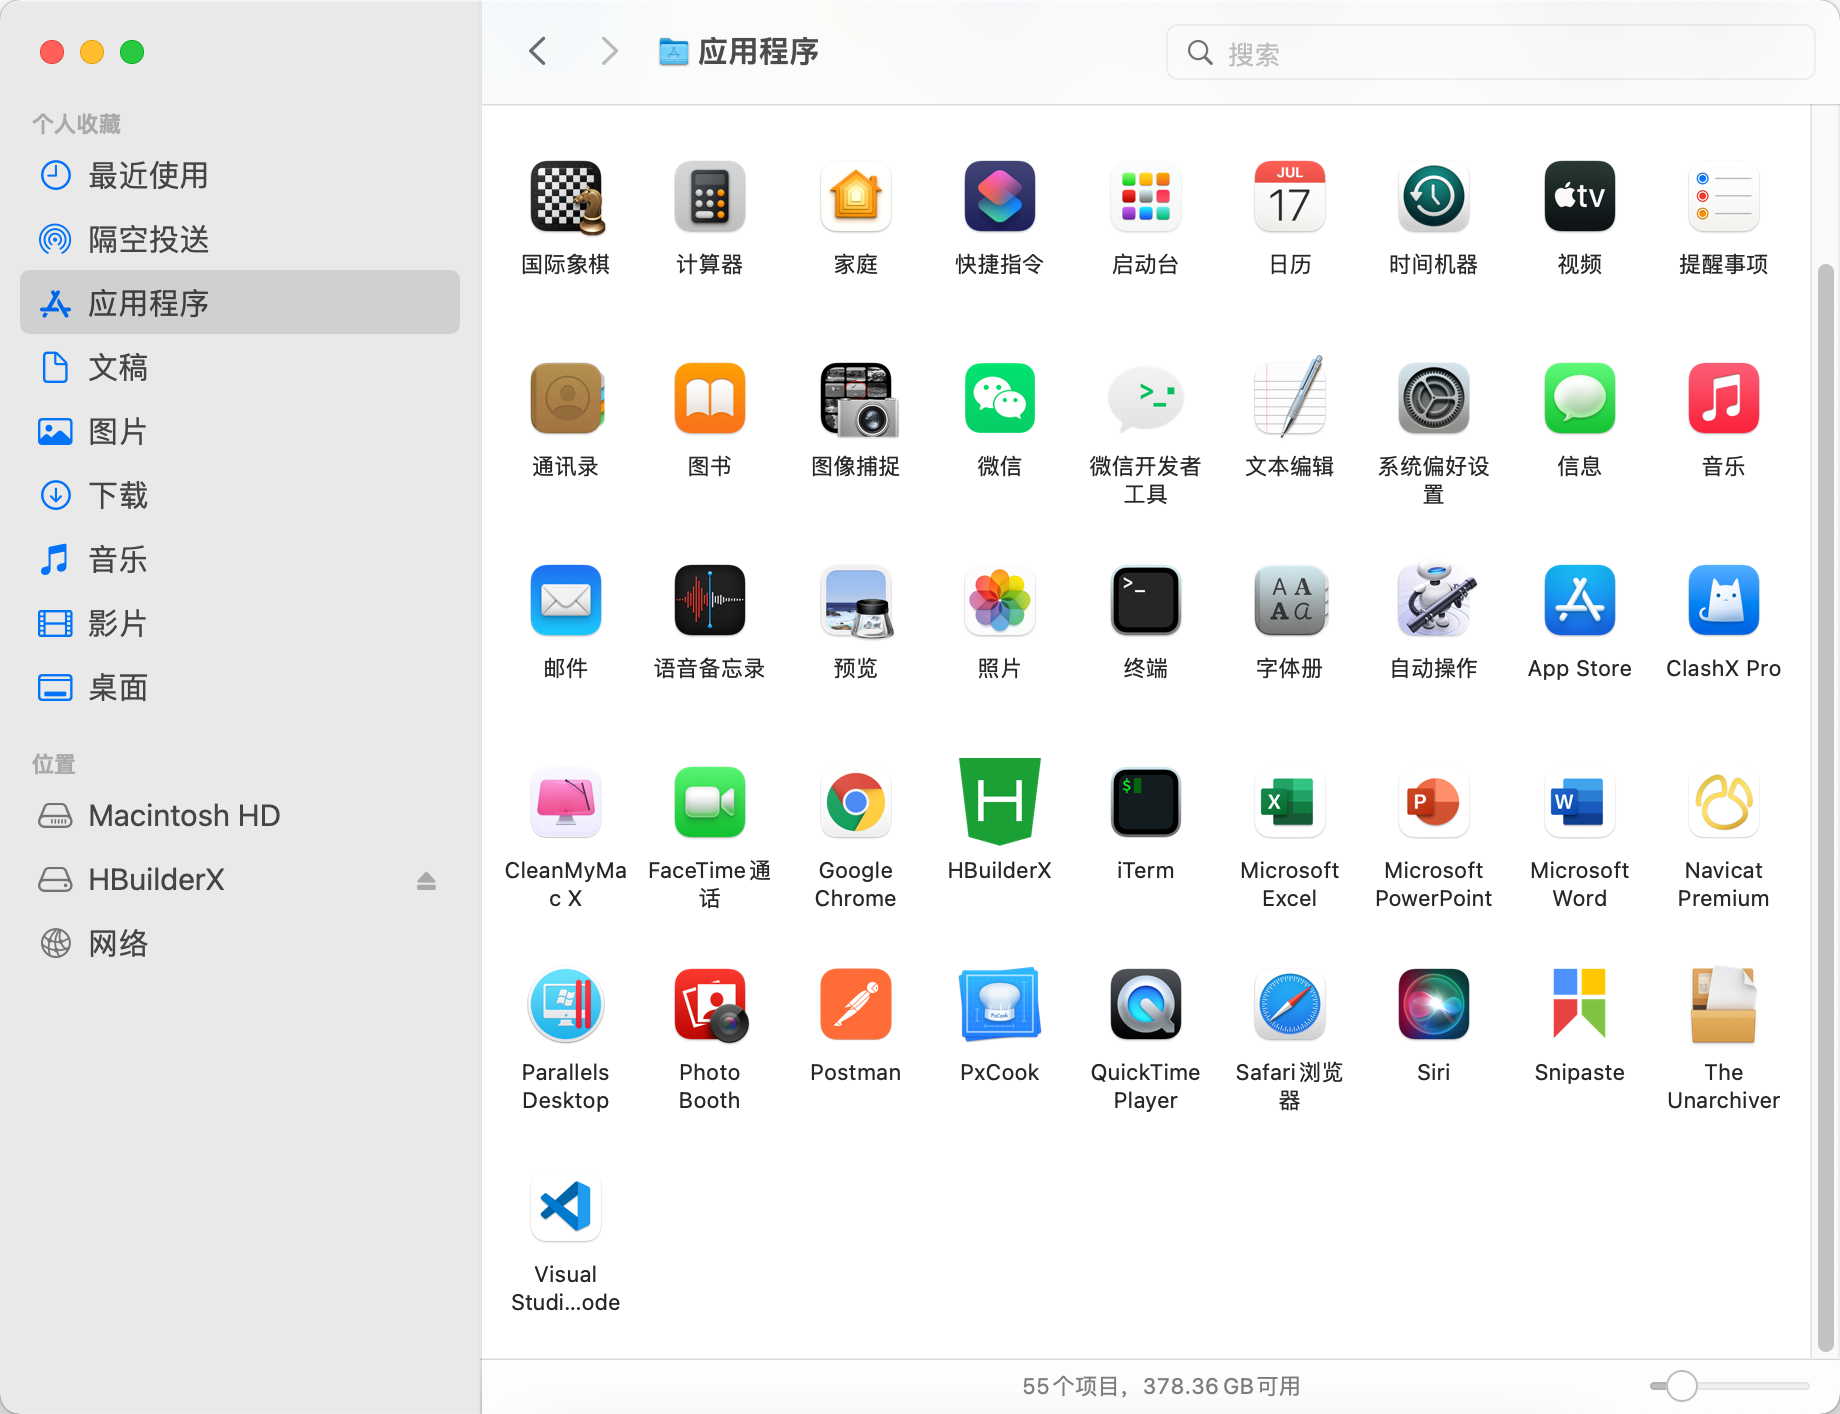Select the 通讯录 Contacts icon

coord(566,399)
